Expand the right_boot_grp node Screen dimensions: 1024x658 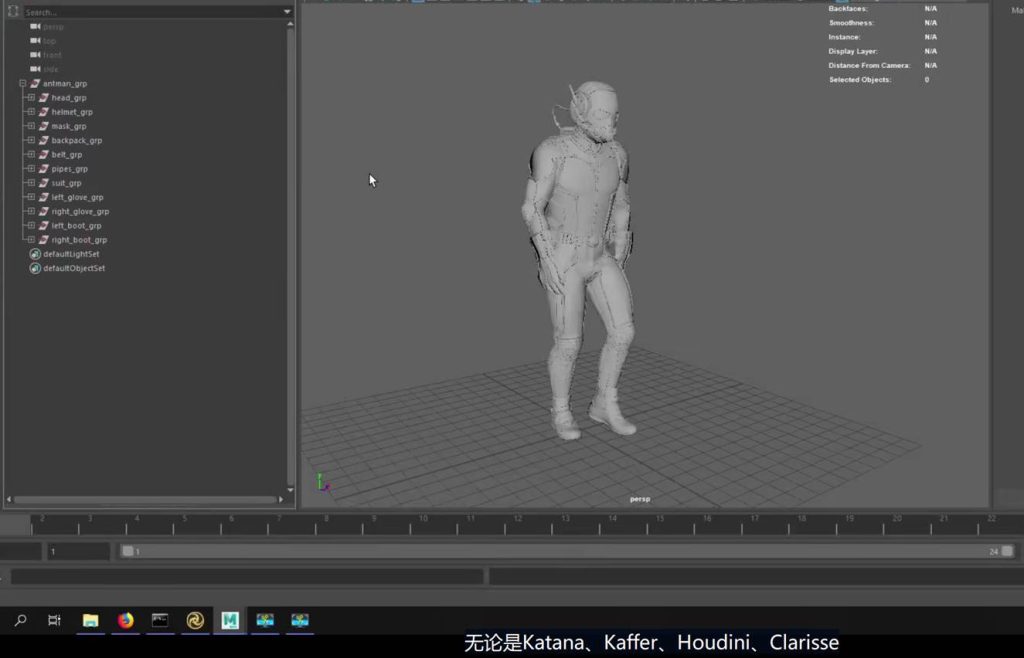[x=31, y=240]
